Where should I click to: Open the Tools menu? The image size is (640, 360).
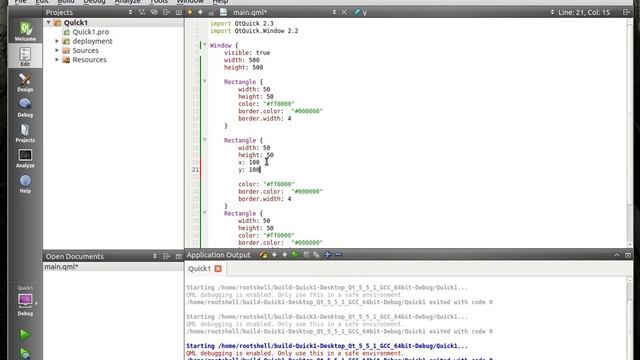click(158, 2)
